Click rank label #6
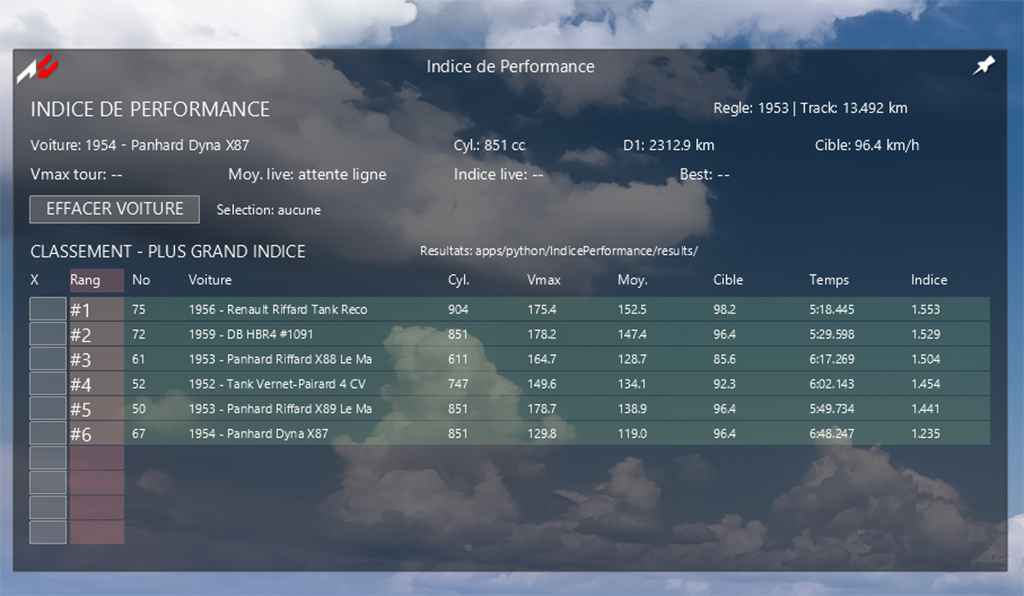The height and width of the screenshot is (596, 1024). (80, 434)
